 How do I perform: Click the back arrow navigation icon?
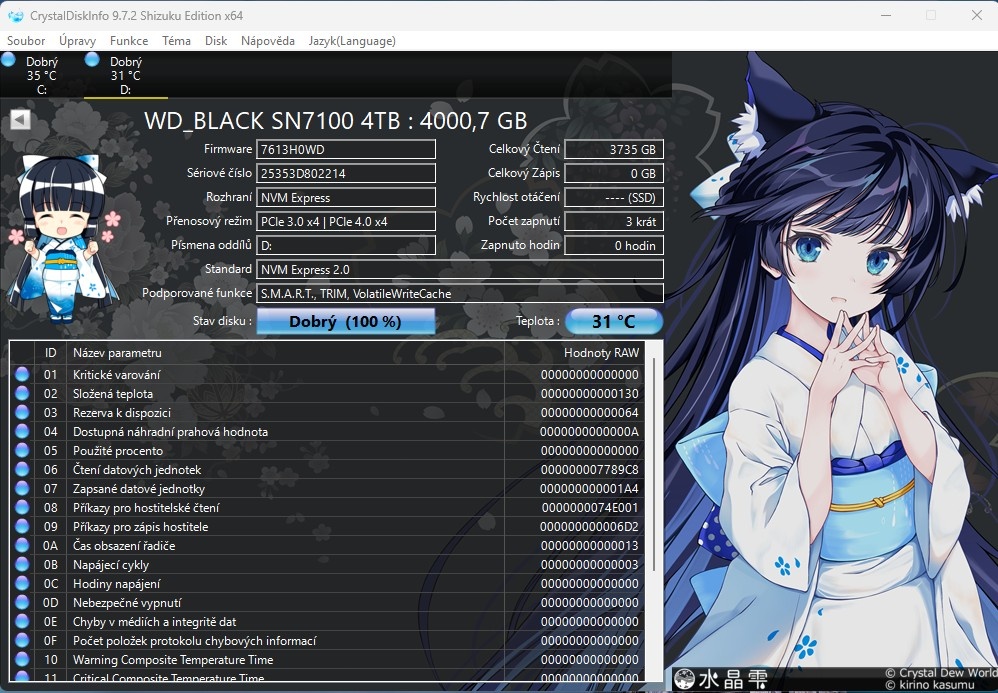18,119
